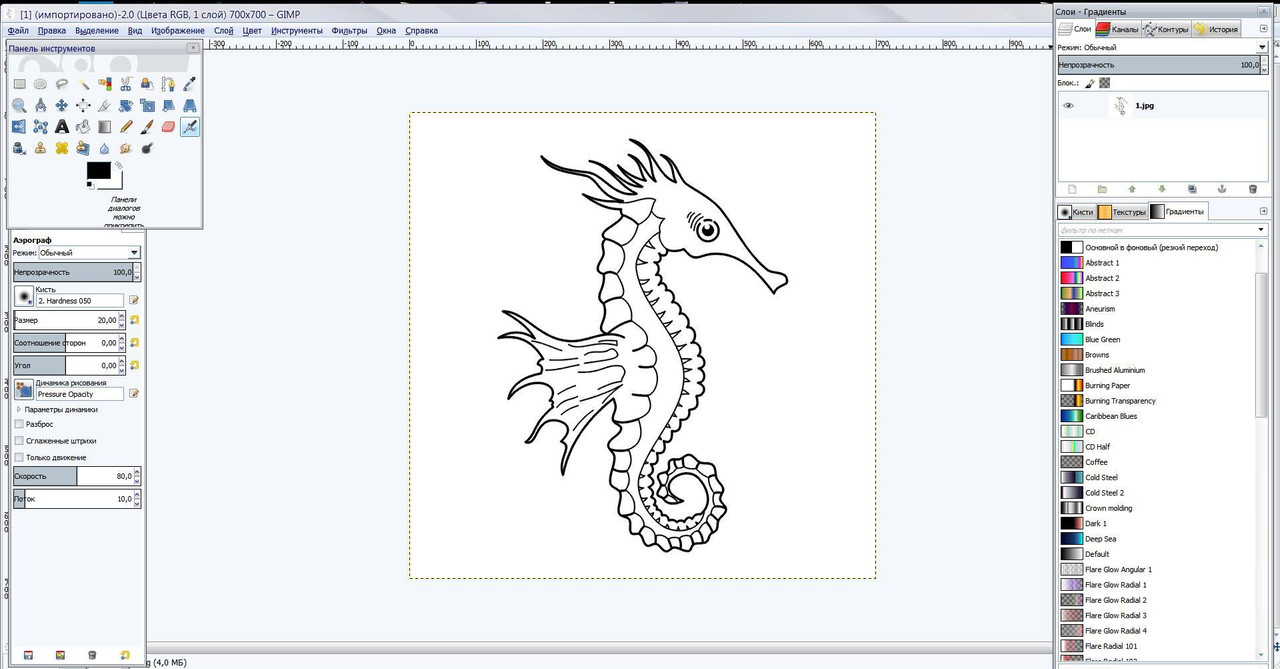Select the Ink tool
The height and width of the screenshot is (669, 1280).
click(19, 148)
